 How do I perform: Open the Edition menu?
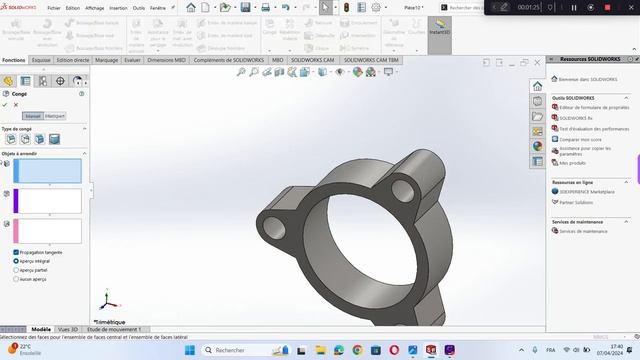coord(73,8)
